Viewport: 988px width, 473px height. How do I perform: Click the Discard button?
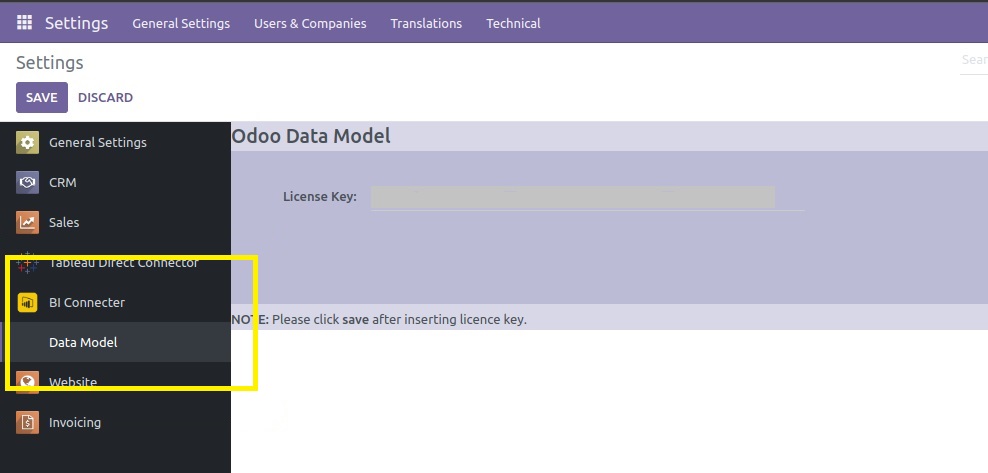coord(105,97)
